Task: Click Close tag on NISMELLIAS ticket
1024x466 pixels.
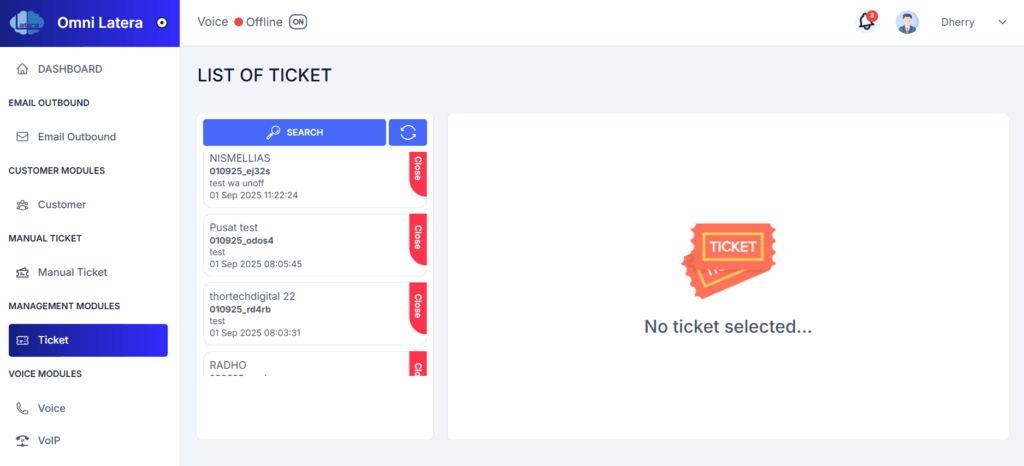Action: point(418,173)
